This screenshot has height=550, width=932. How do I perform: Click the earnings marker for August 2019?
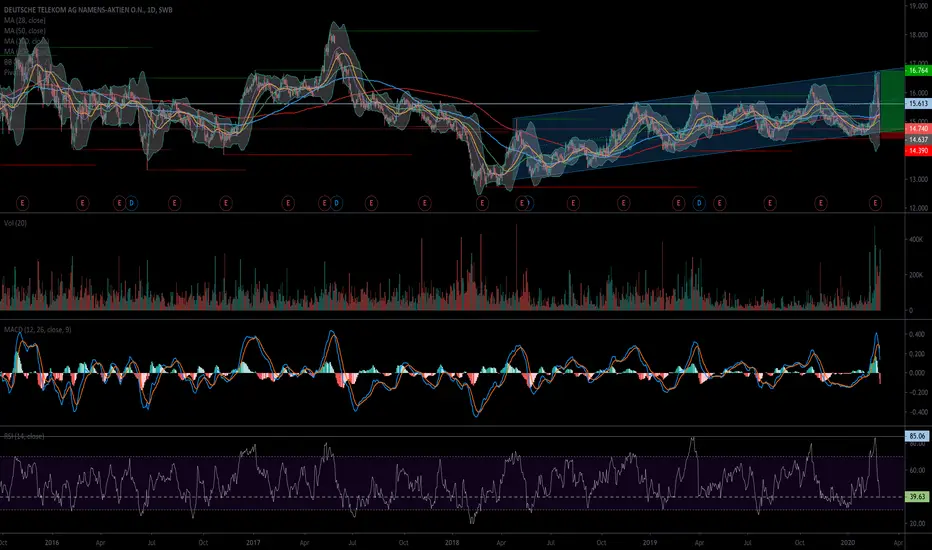tap(770, 203)
